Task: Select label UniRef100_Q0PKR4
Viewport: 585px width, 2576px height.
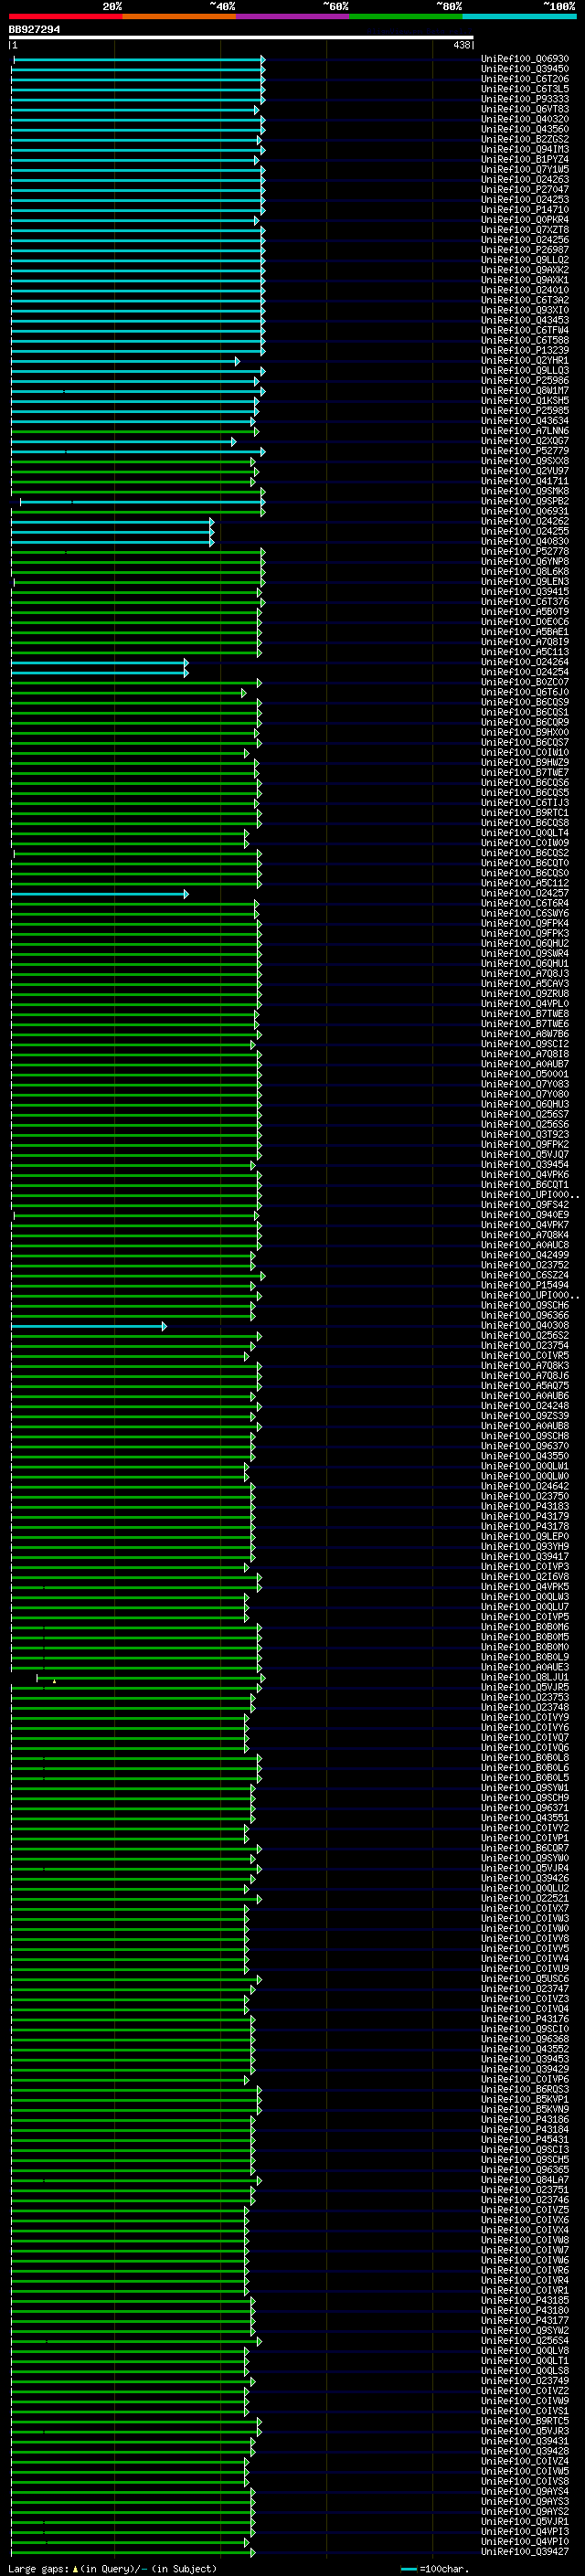Action: click(525, 220)
